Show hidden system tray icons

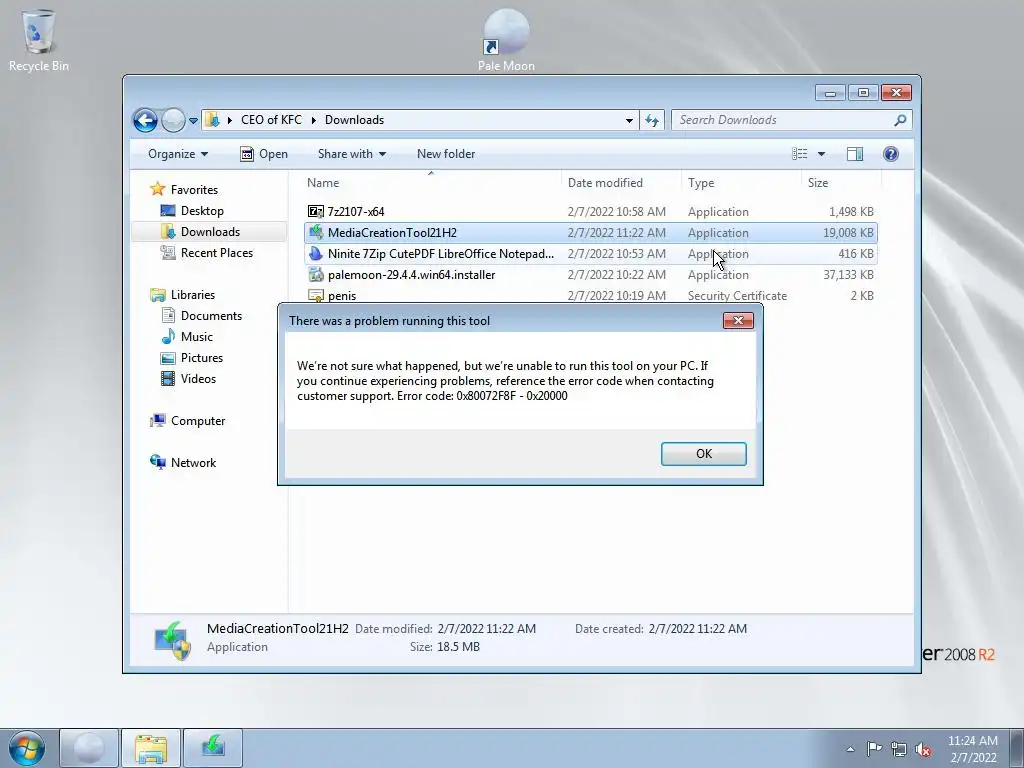pyautogui.click(x=850, y=749)
